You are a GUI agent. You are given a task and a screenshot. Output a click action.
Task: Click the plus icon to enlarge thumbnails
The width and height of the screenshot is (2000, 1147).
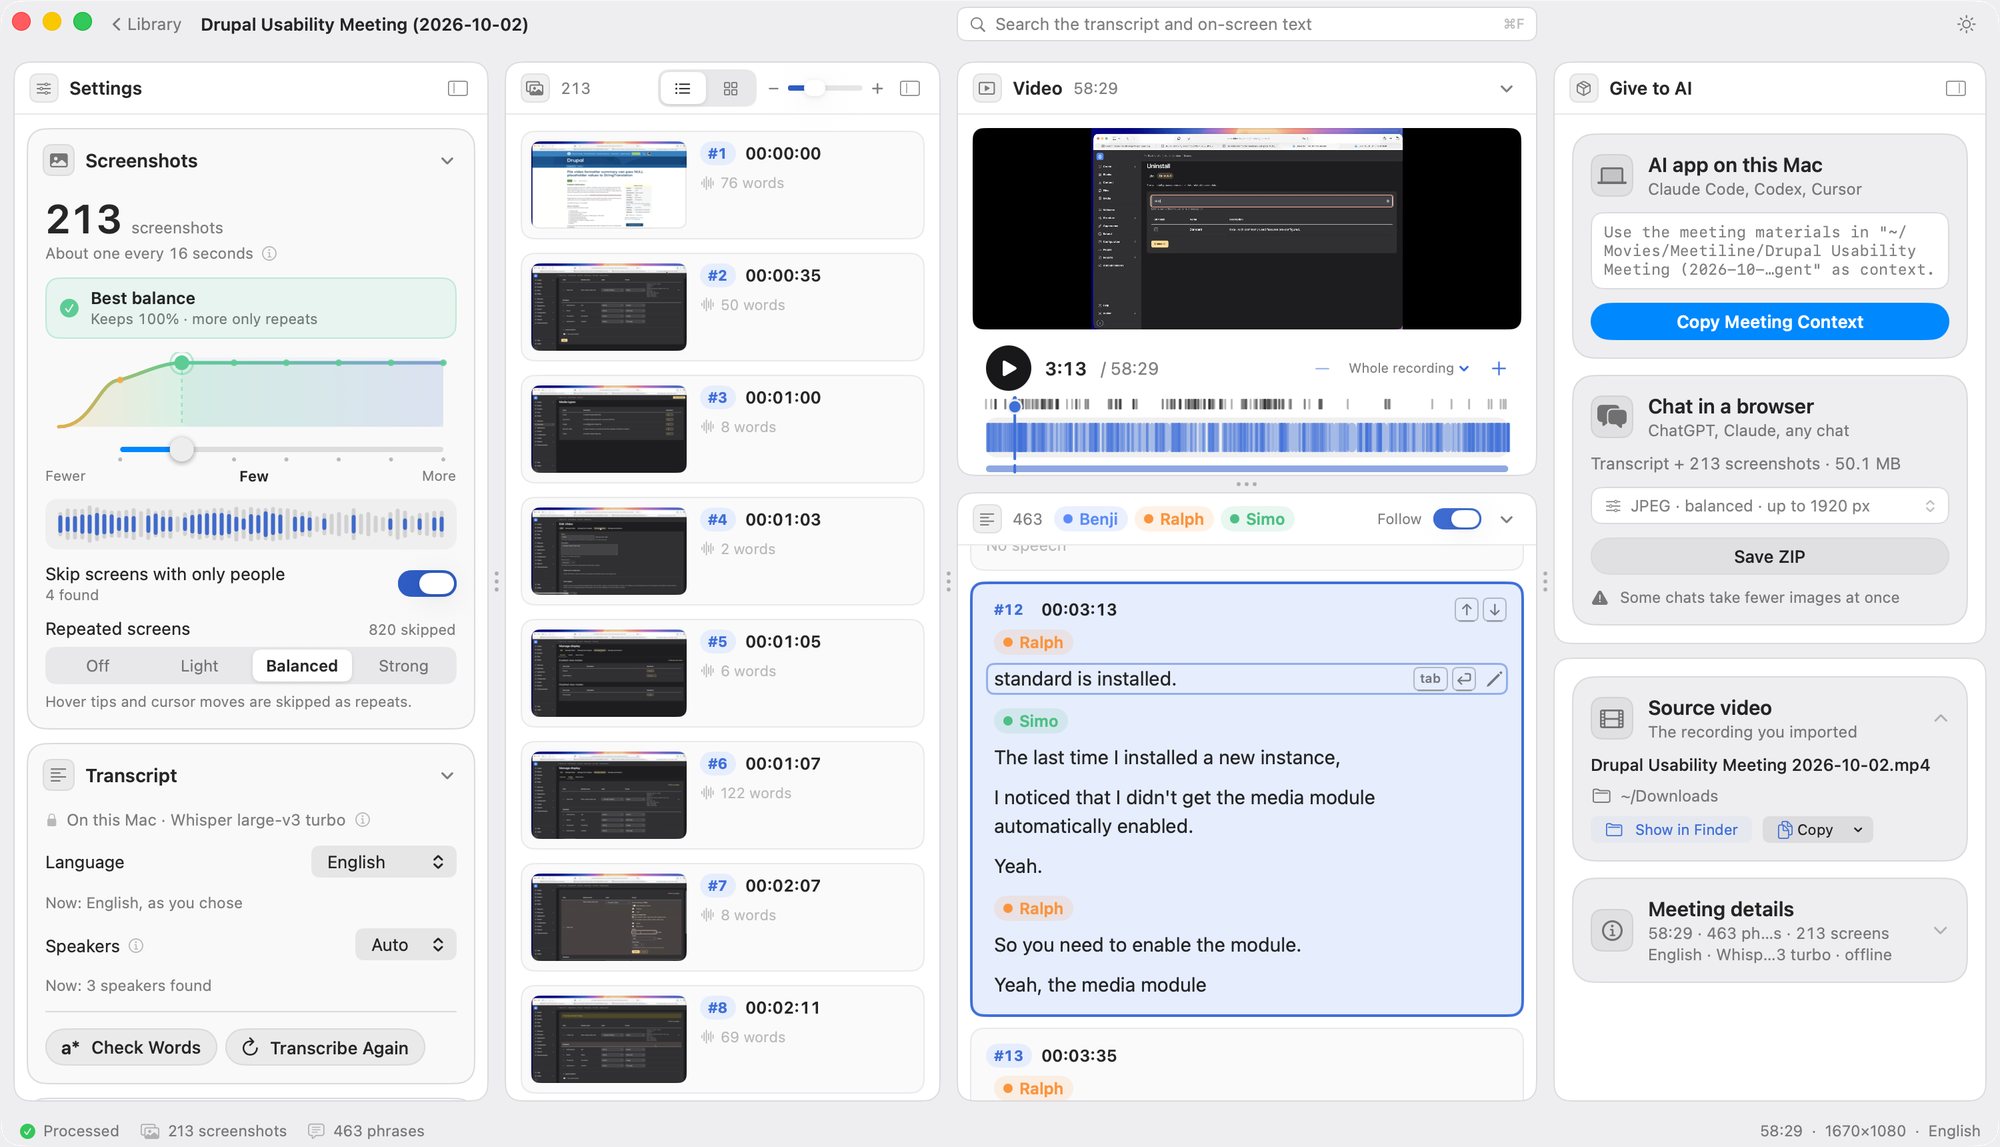coord(877,88)
